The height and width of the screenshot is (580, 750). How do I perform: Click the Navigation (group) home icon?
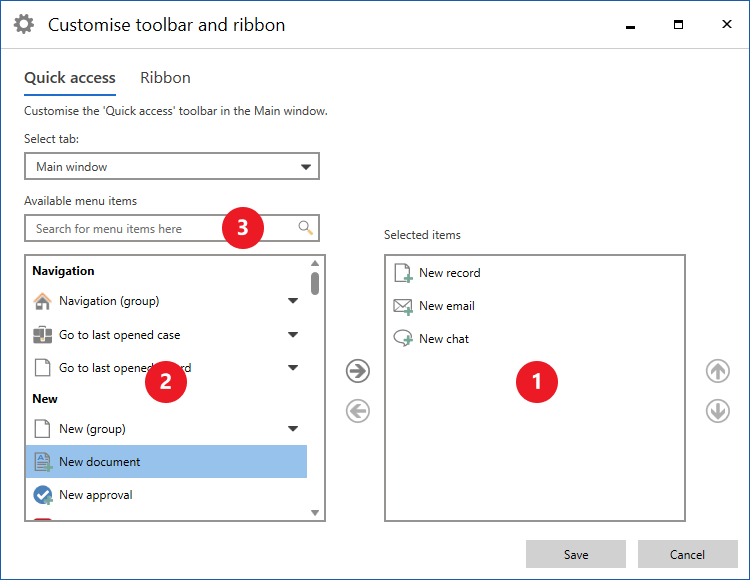[x=42, y=301]
